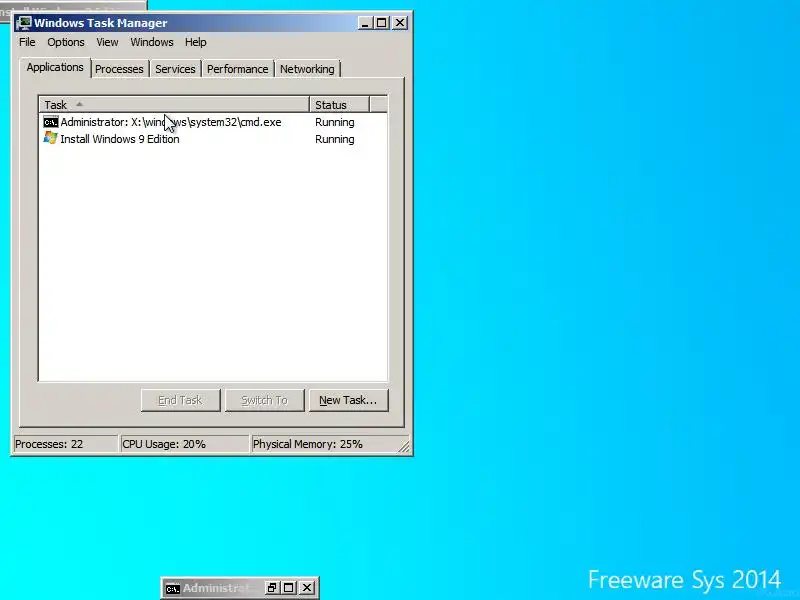Viewport: 800px width, 600px height.
Task: Maximize the Windows Task Manager window
Action: 382,23
